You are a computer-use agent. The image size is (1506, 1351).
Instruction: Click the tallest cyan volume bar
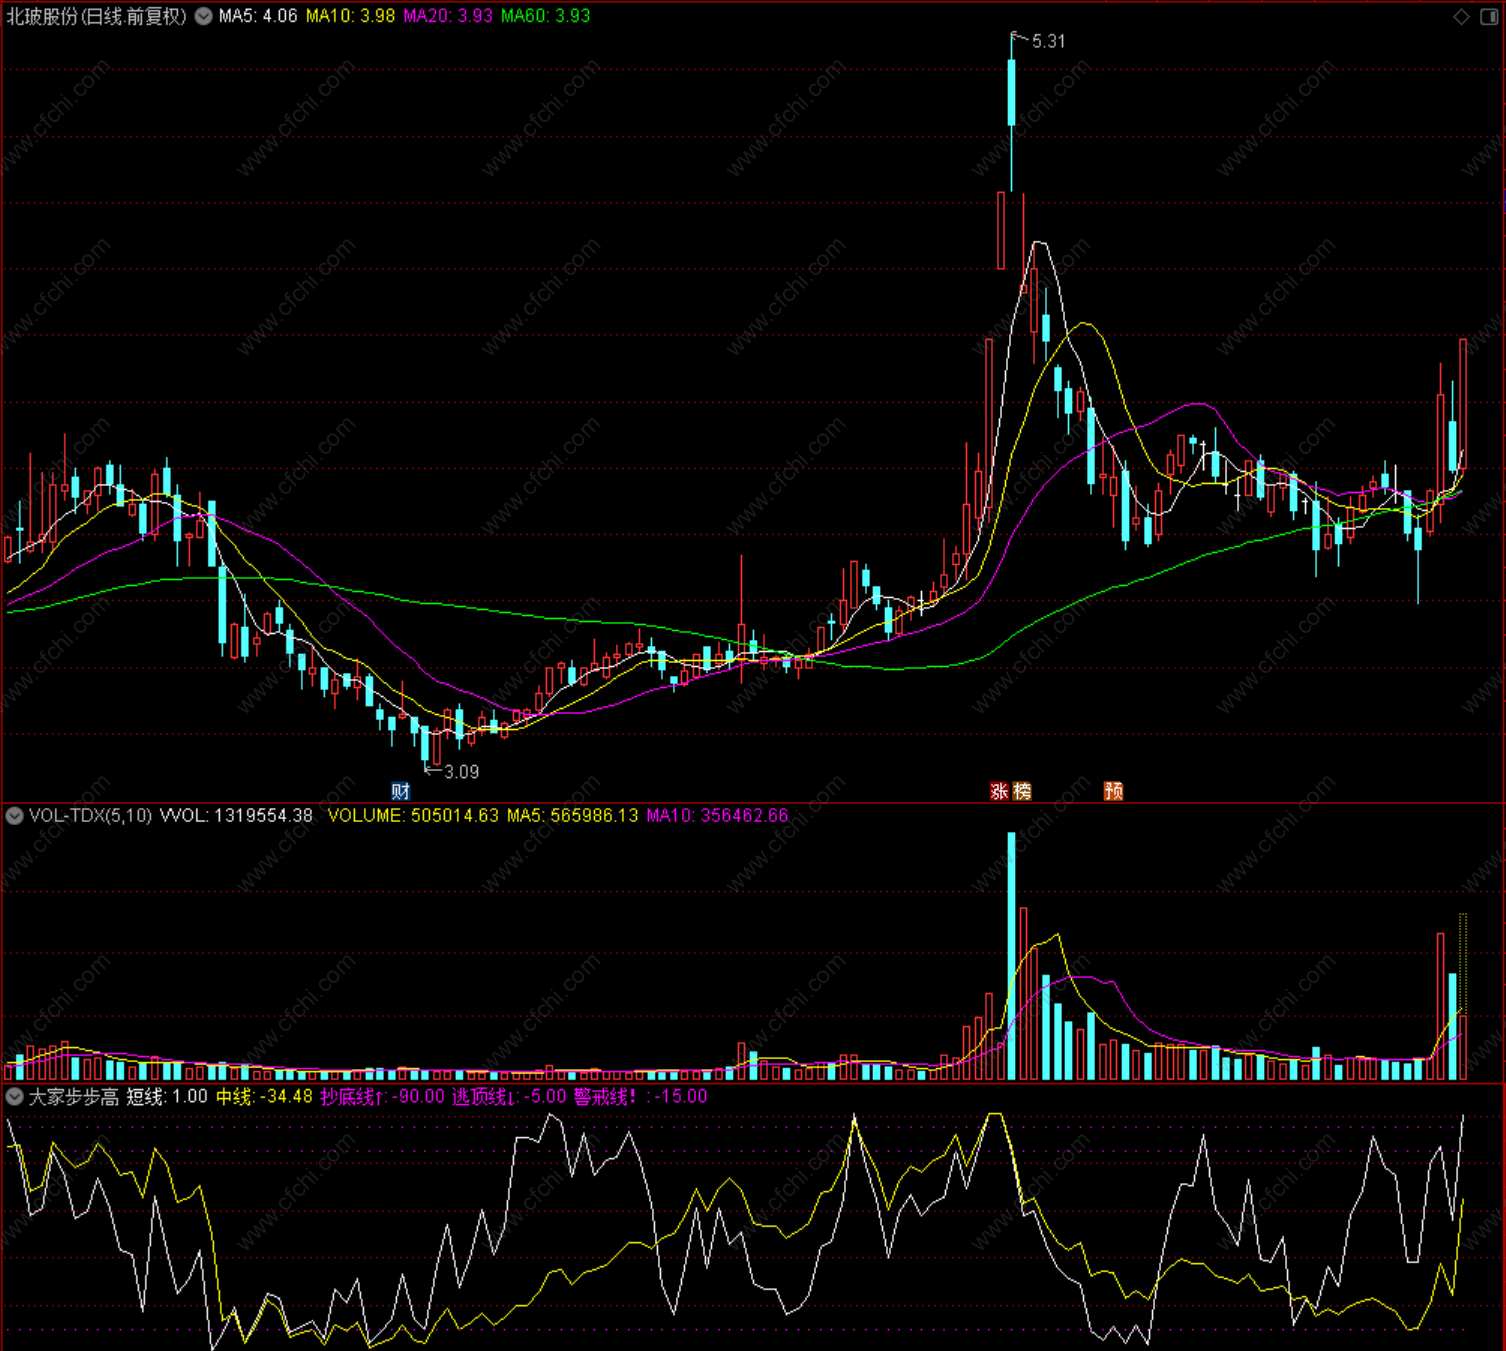point(1011,956)
